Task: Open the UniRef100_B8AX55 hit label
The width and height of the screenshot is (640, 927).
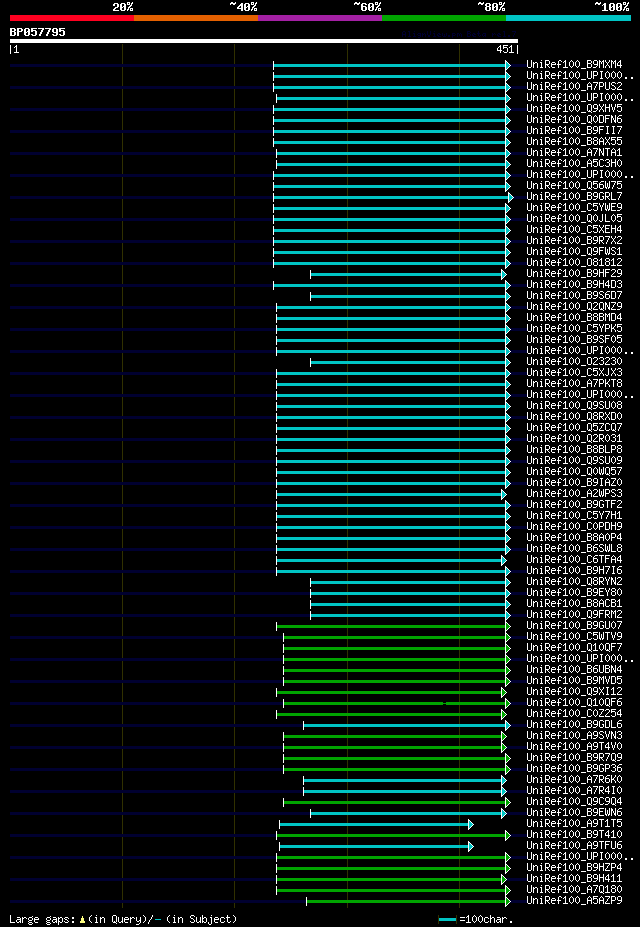Action: [574, 141]
